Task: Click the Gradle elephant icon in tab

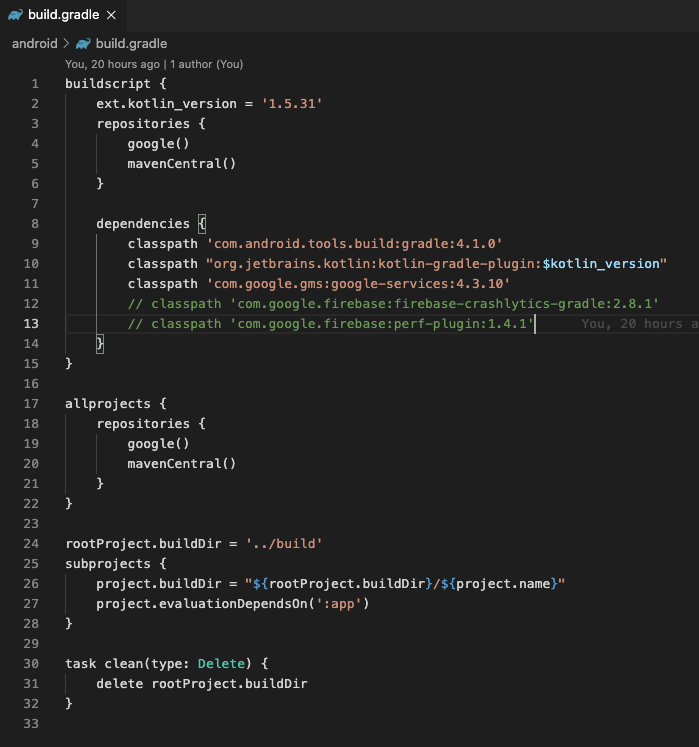Action: 15,15
